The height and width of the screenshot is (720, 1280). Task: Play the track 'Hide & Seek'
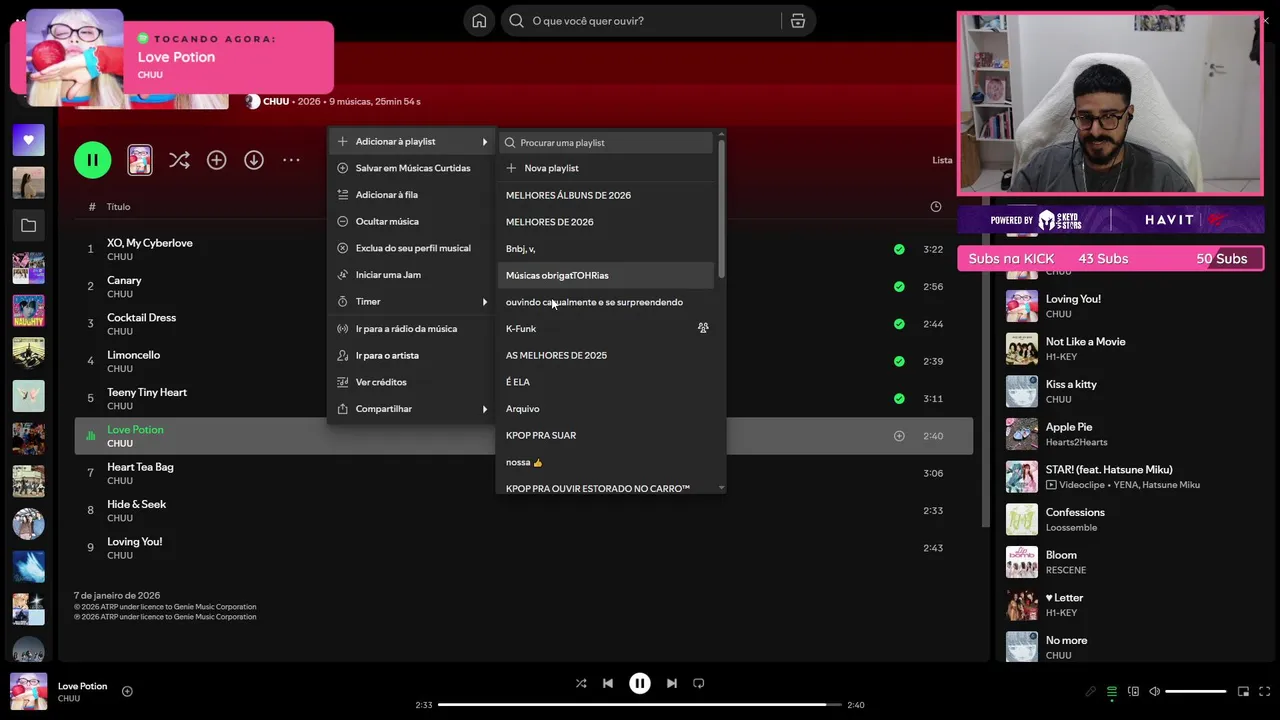tap(523, 510)
